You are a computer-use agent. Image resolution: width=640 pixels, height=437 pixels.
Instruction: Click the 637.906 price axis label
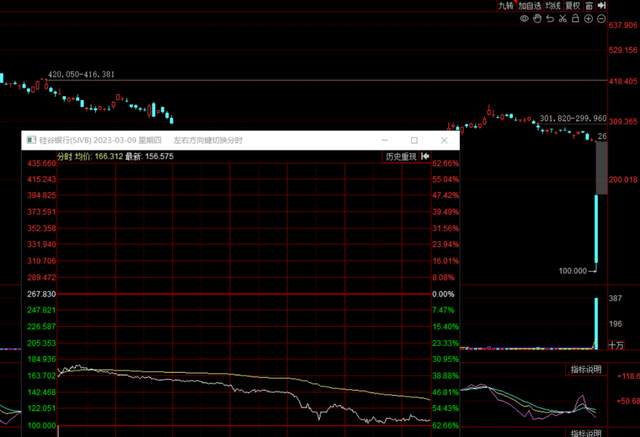[x=623, y=25]
